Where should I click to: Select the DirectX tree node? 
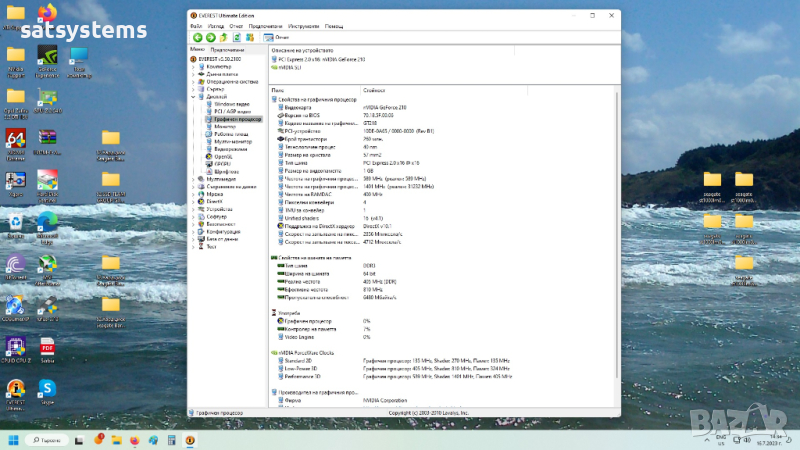click(215, 201)
